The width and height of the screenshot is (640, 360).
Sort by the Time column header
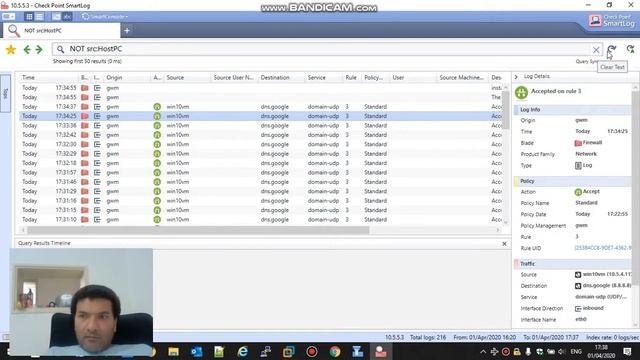pyautogui.click(x=49, y=78)
